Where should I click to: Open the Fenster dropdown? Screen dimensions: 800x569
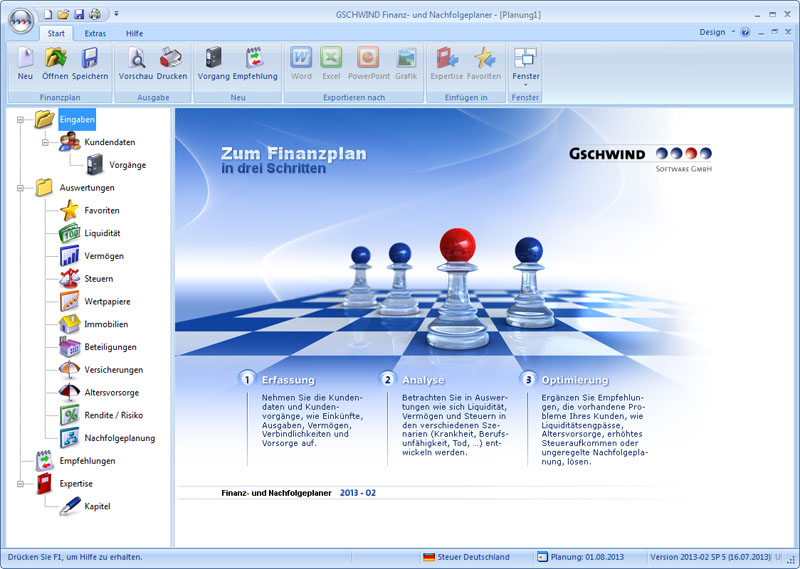pos(525,65)
